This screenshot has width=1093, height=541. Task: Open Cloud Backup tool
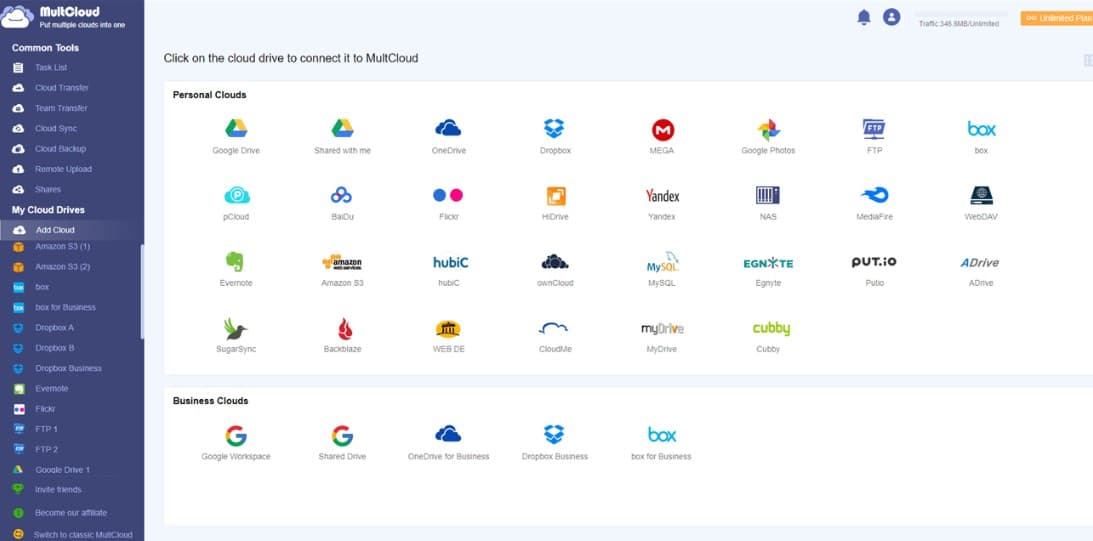[61, 148]
